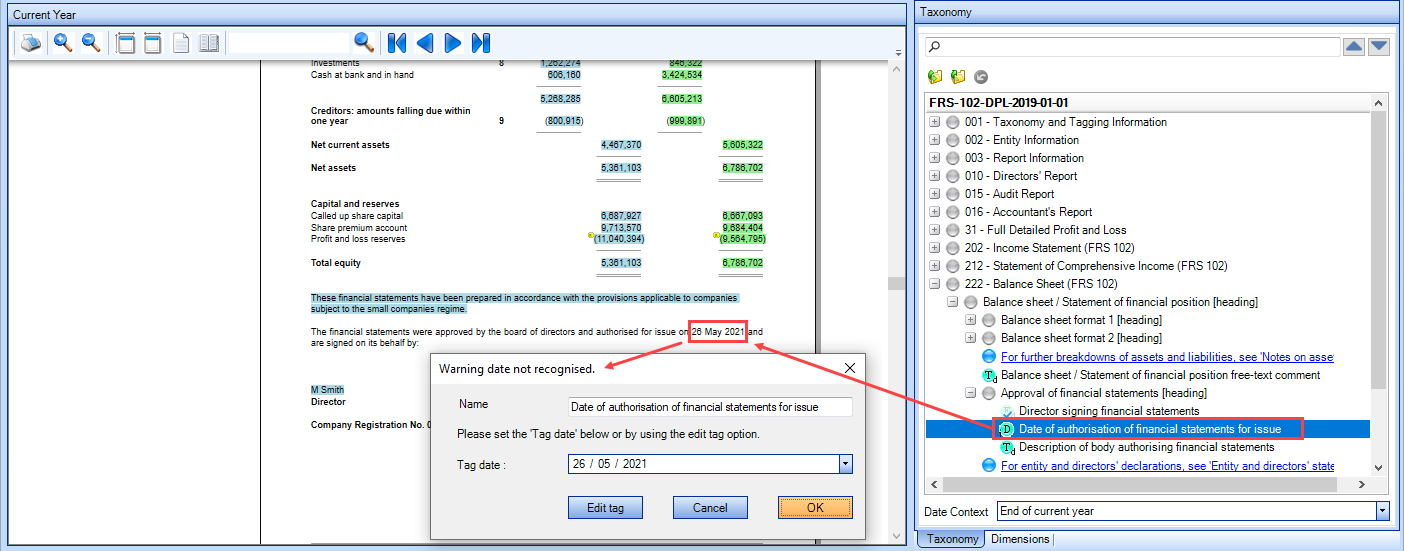Viewport: 1404px width, 551px height.
Task: Jump to the last page
Action: [481, 43]
